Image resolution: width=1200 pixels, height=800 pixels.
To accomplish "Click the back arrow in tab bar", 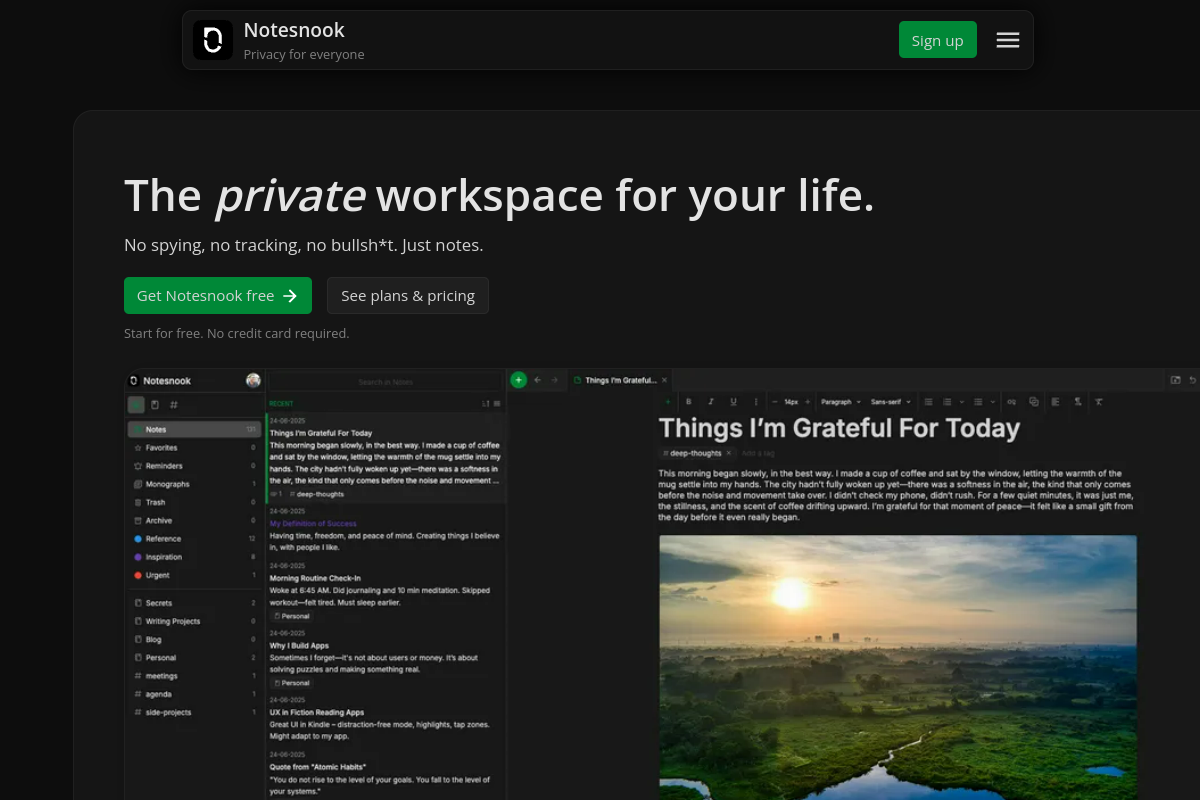I will pyautogui.click(x=537, y=380).
